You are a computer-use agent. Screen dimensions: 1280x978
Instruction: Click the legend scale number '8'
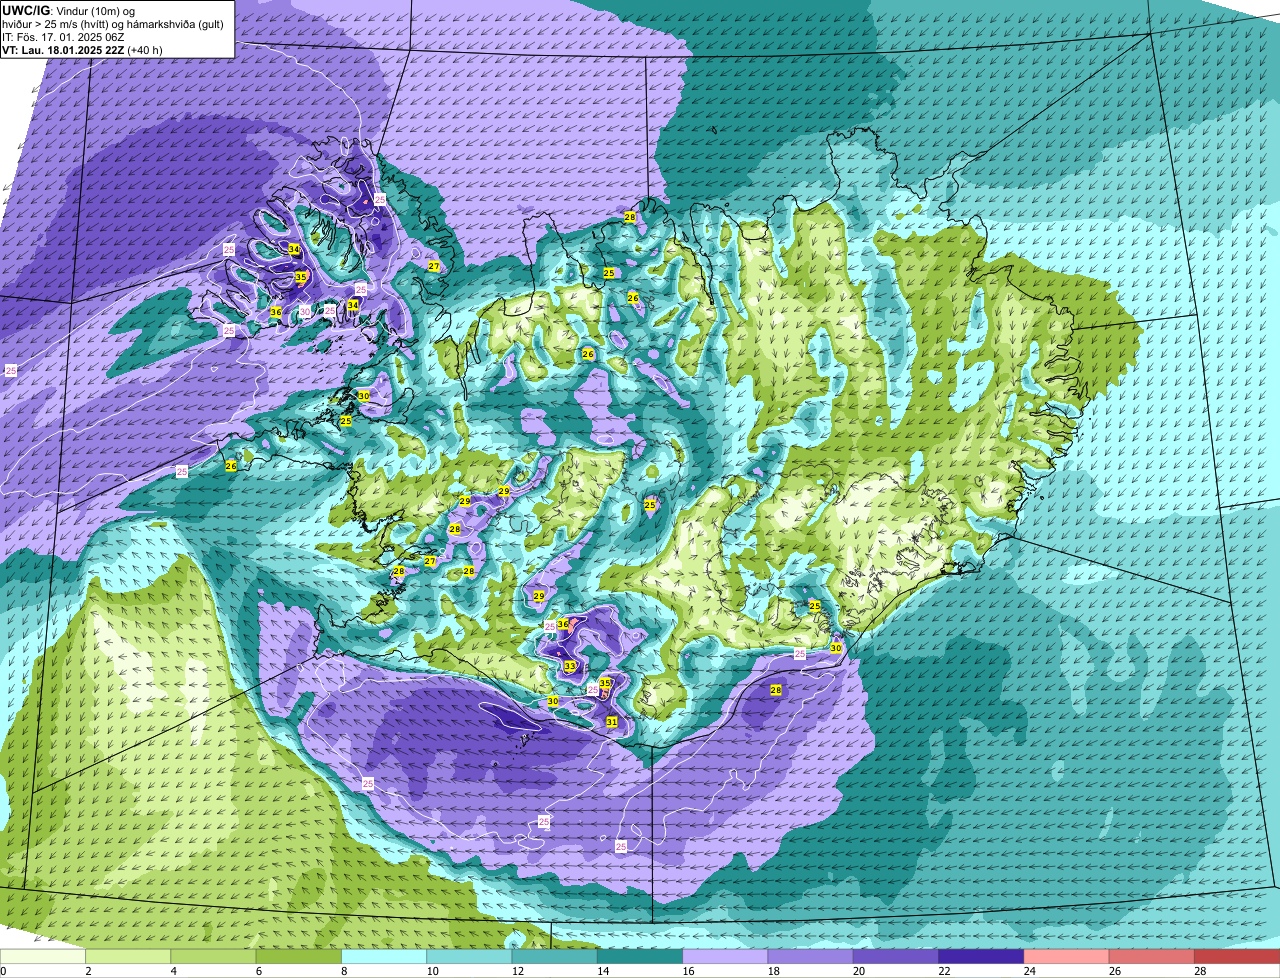(x=344, y=971)
